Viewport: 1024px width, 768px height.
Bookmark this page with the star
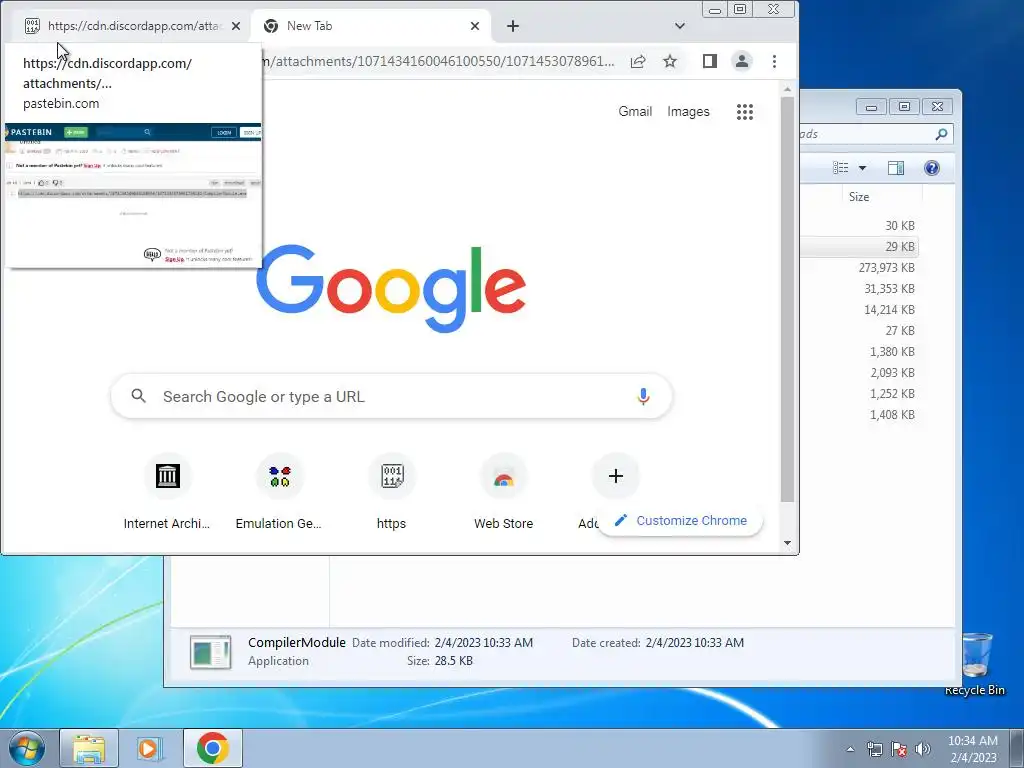pos(669,61)
